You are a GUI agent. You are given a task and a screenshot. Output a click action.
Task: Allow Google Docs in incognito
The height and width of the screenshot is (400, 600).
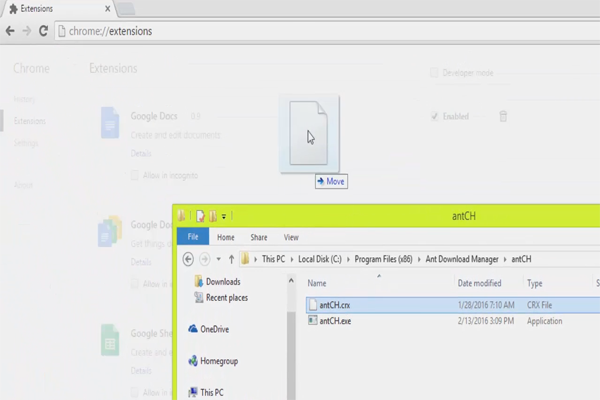click(134, 175)
